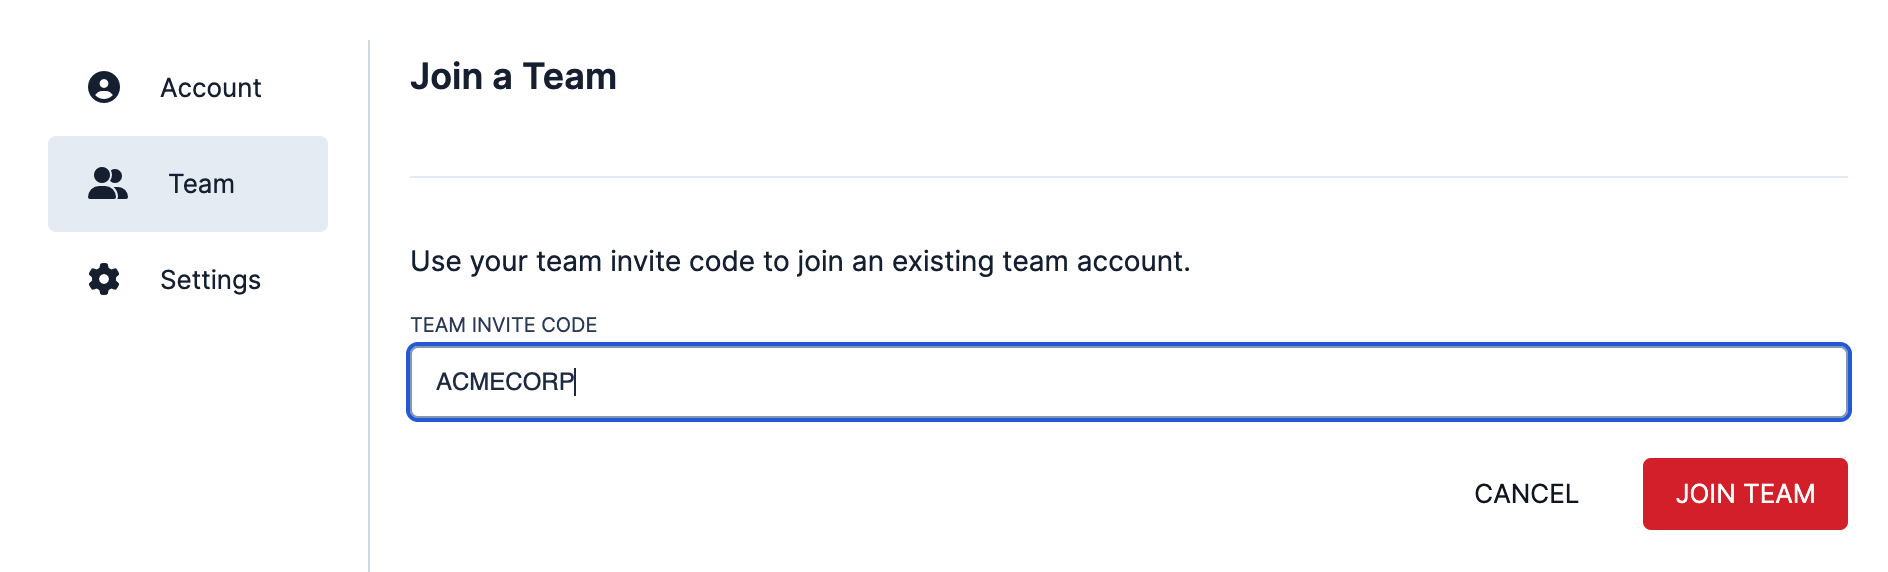Click the horizontal divider under the heading

point(1128,177)
